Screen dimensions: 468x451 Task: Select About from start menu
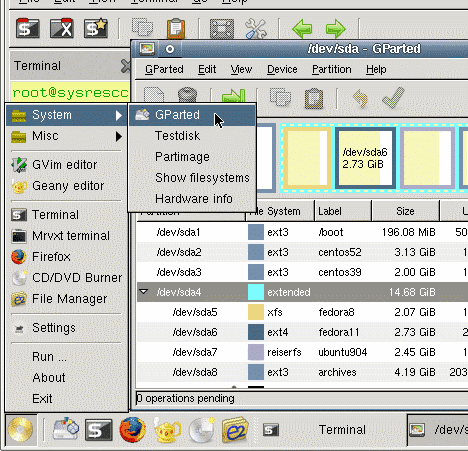point(67,378)
